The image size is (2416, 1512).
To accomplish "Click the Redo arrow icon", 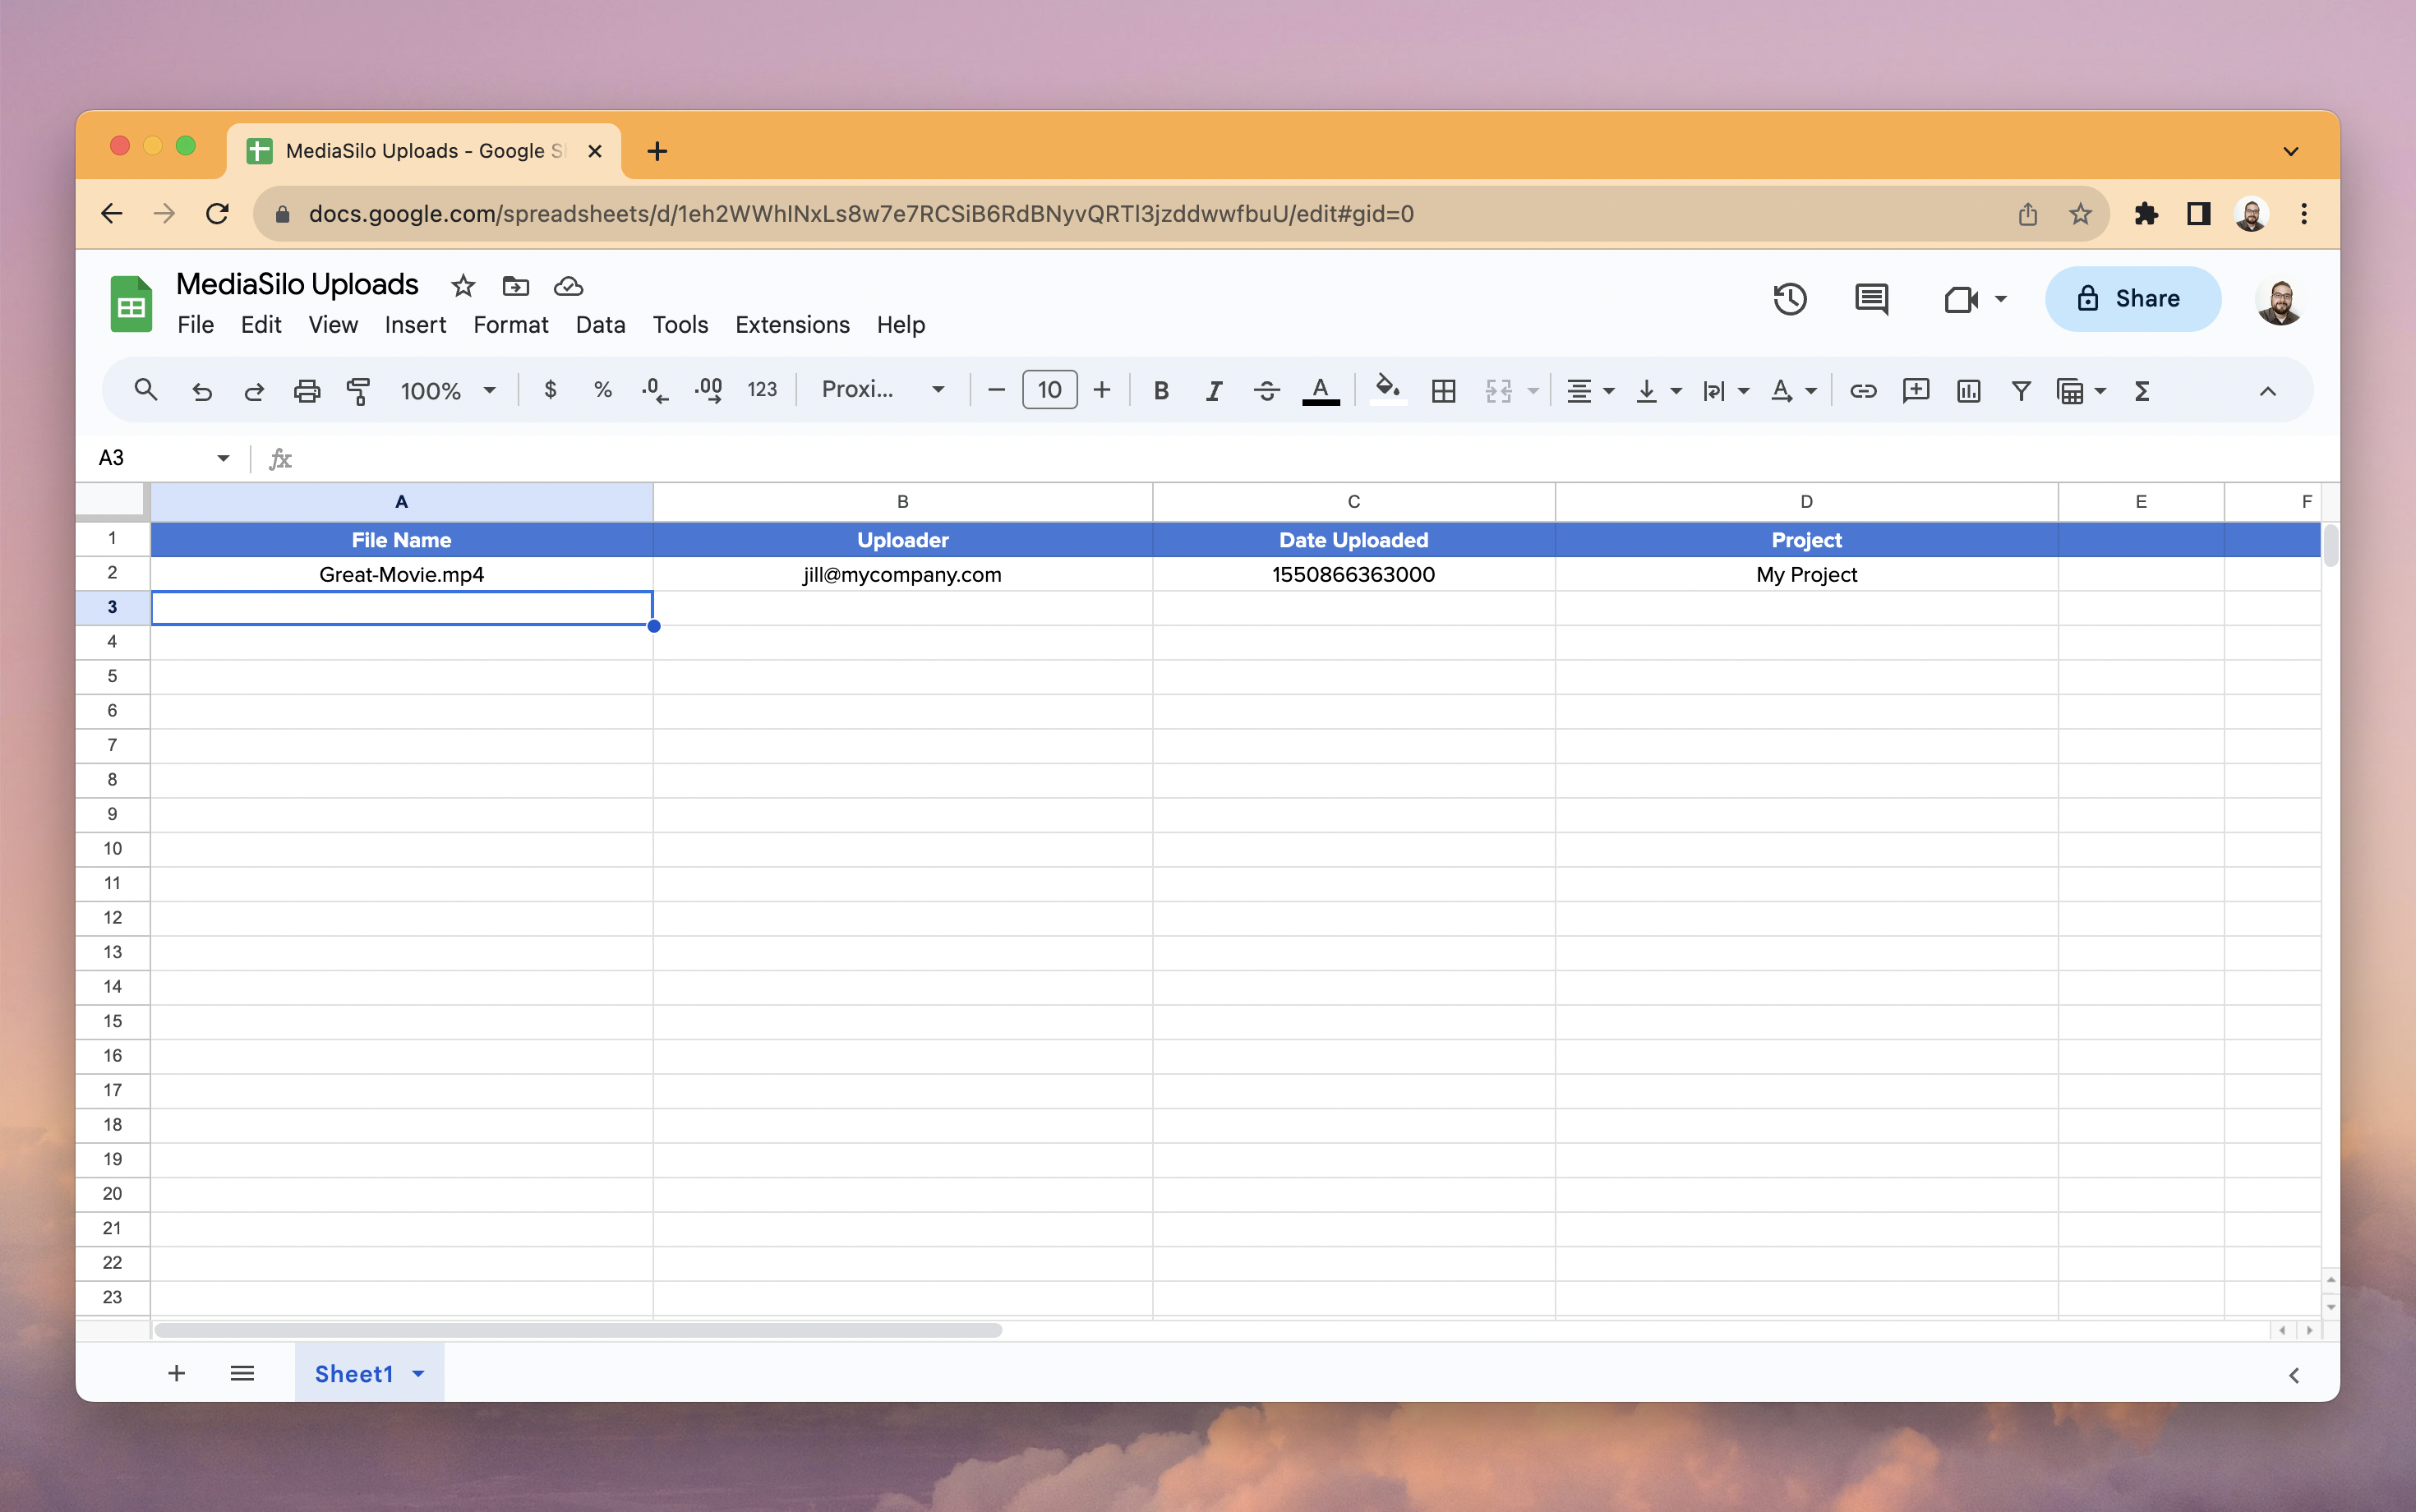I will point(254,391).
